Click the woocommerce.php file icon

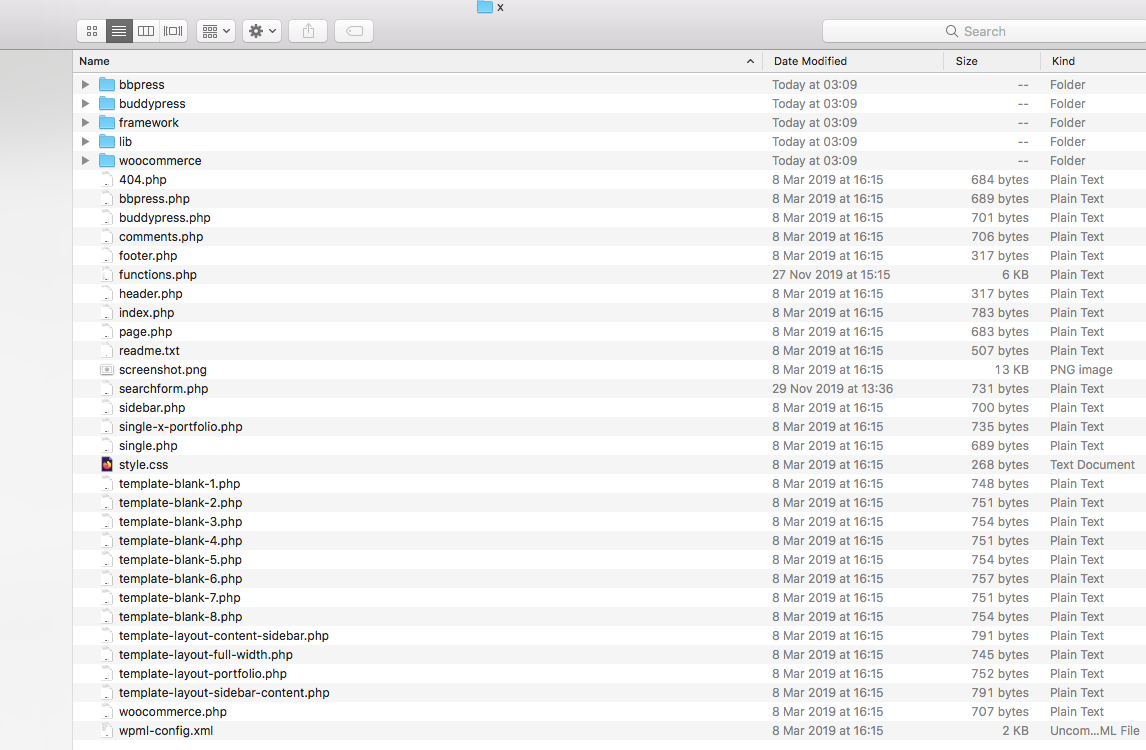coord(107,712)
